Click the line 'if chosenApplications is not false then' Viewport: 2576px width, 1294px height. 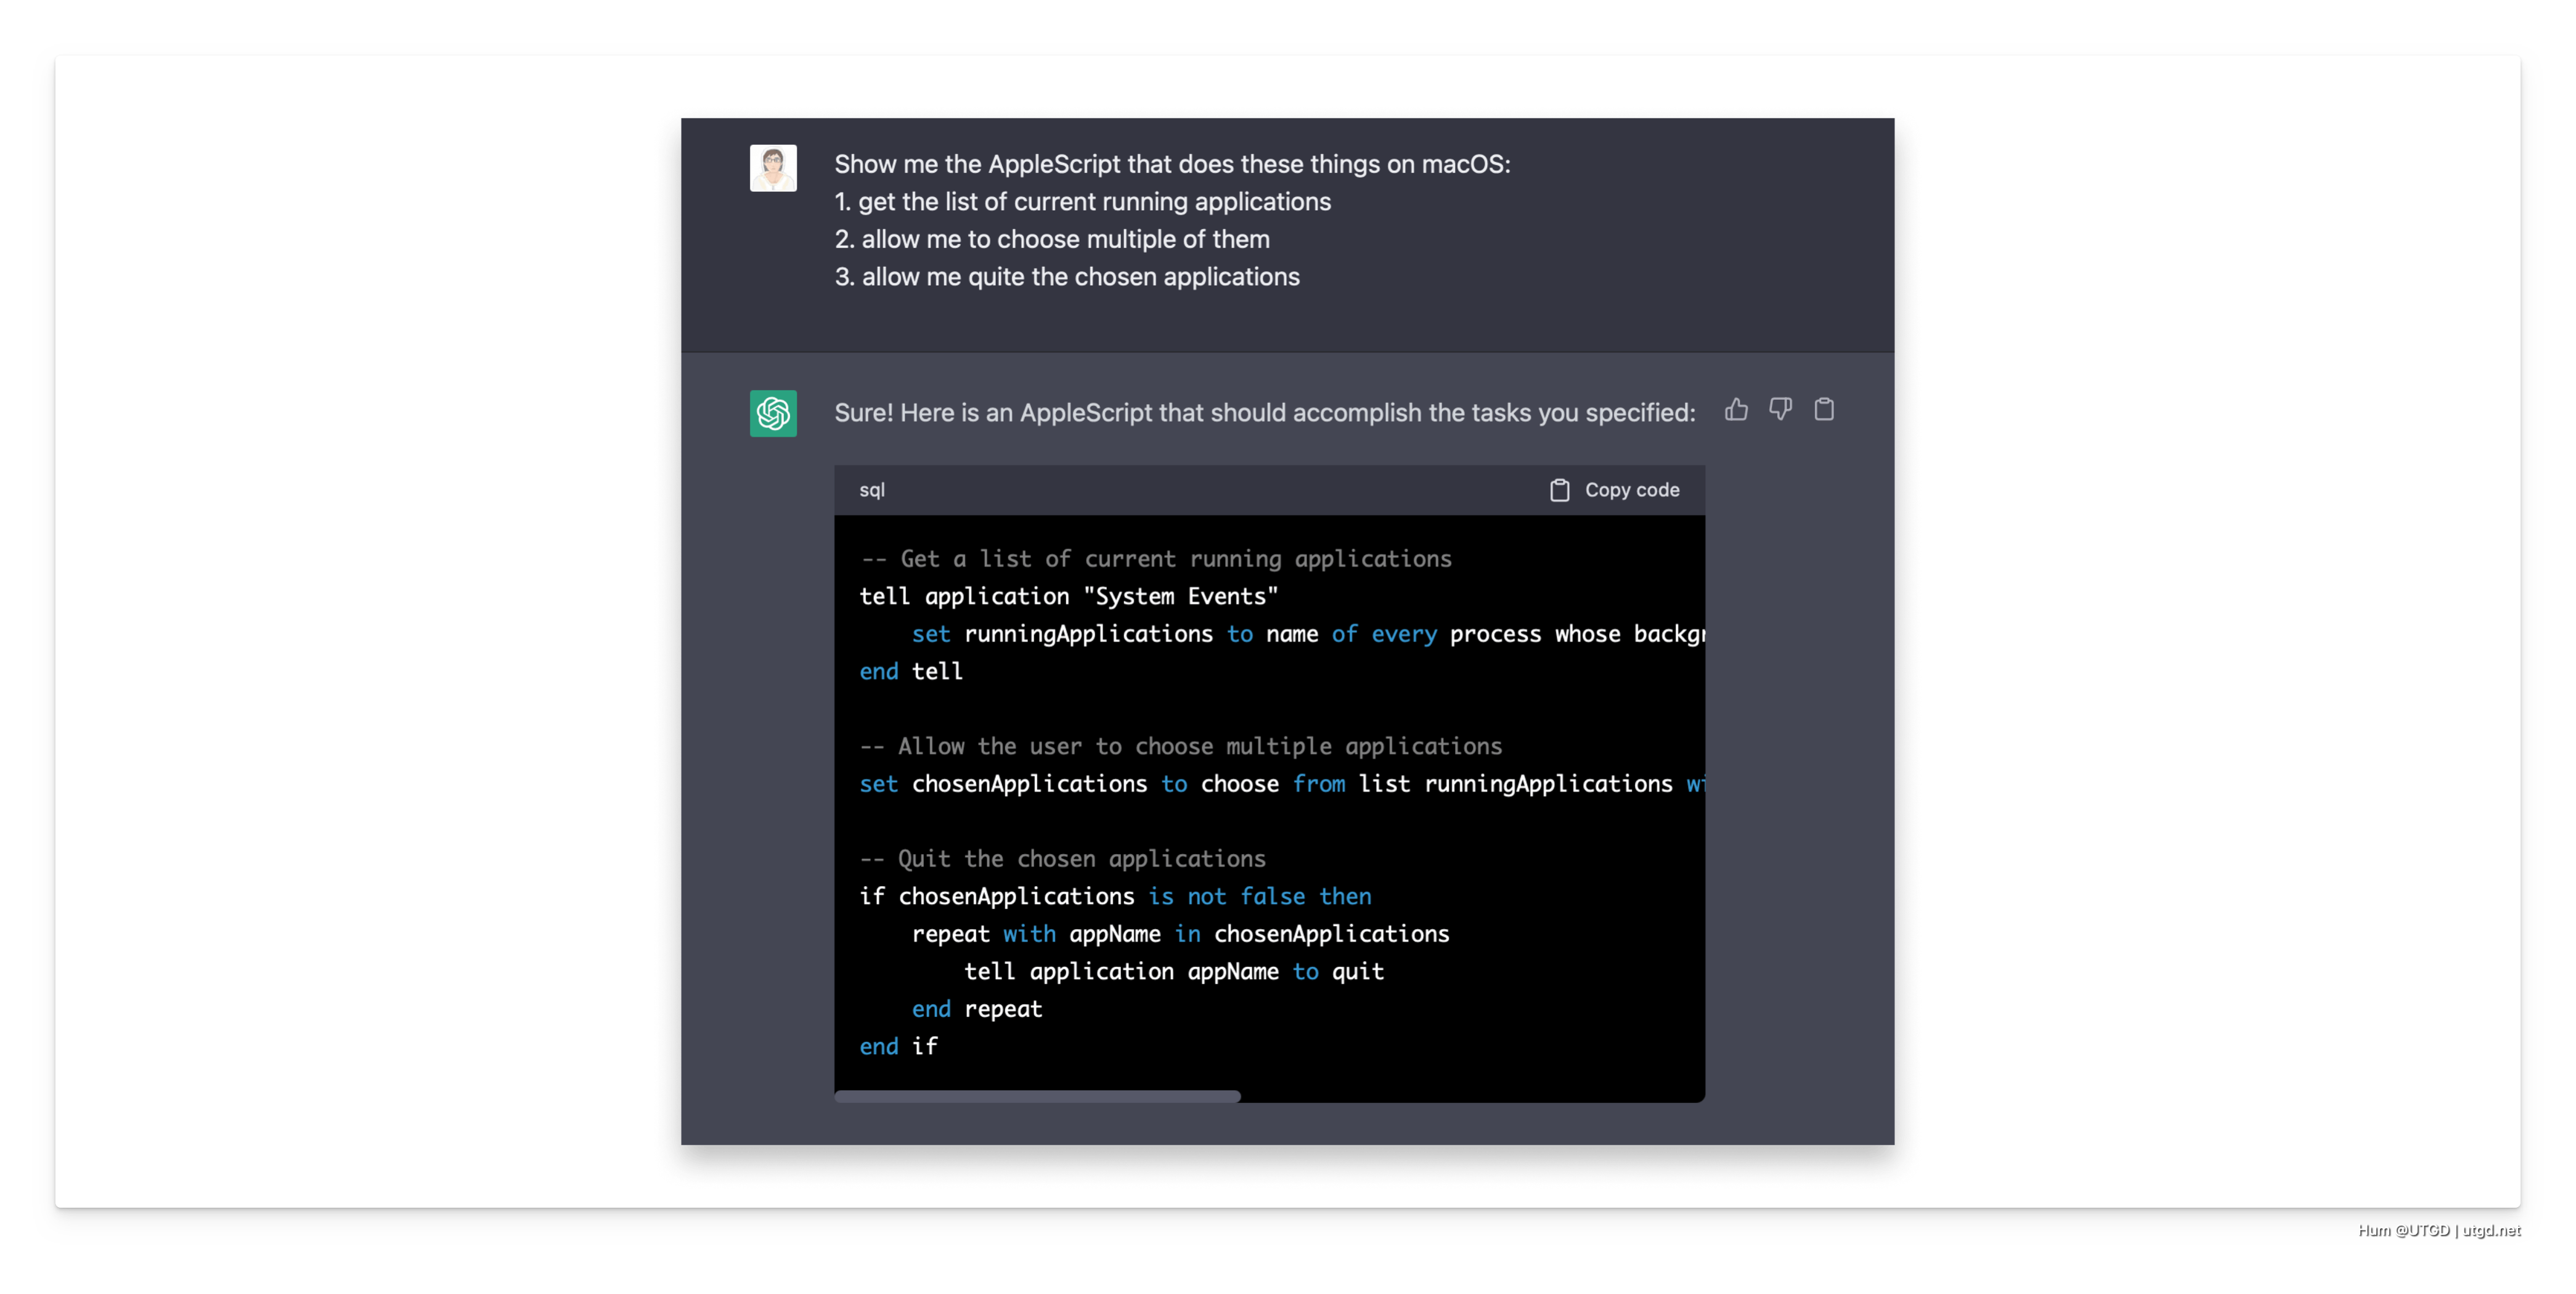tap(1116, 897)
